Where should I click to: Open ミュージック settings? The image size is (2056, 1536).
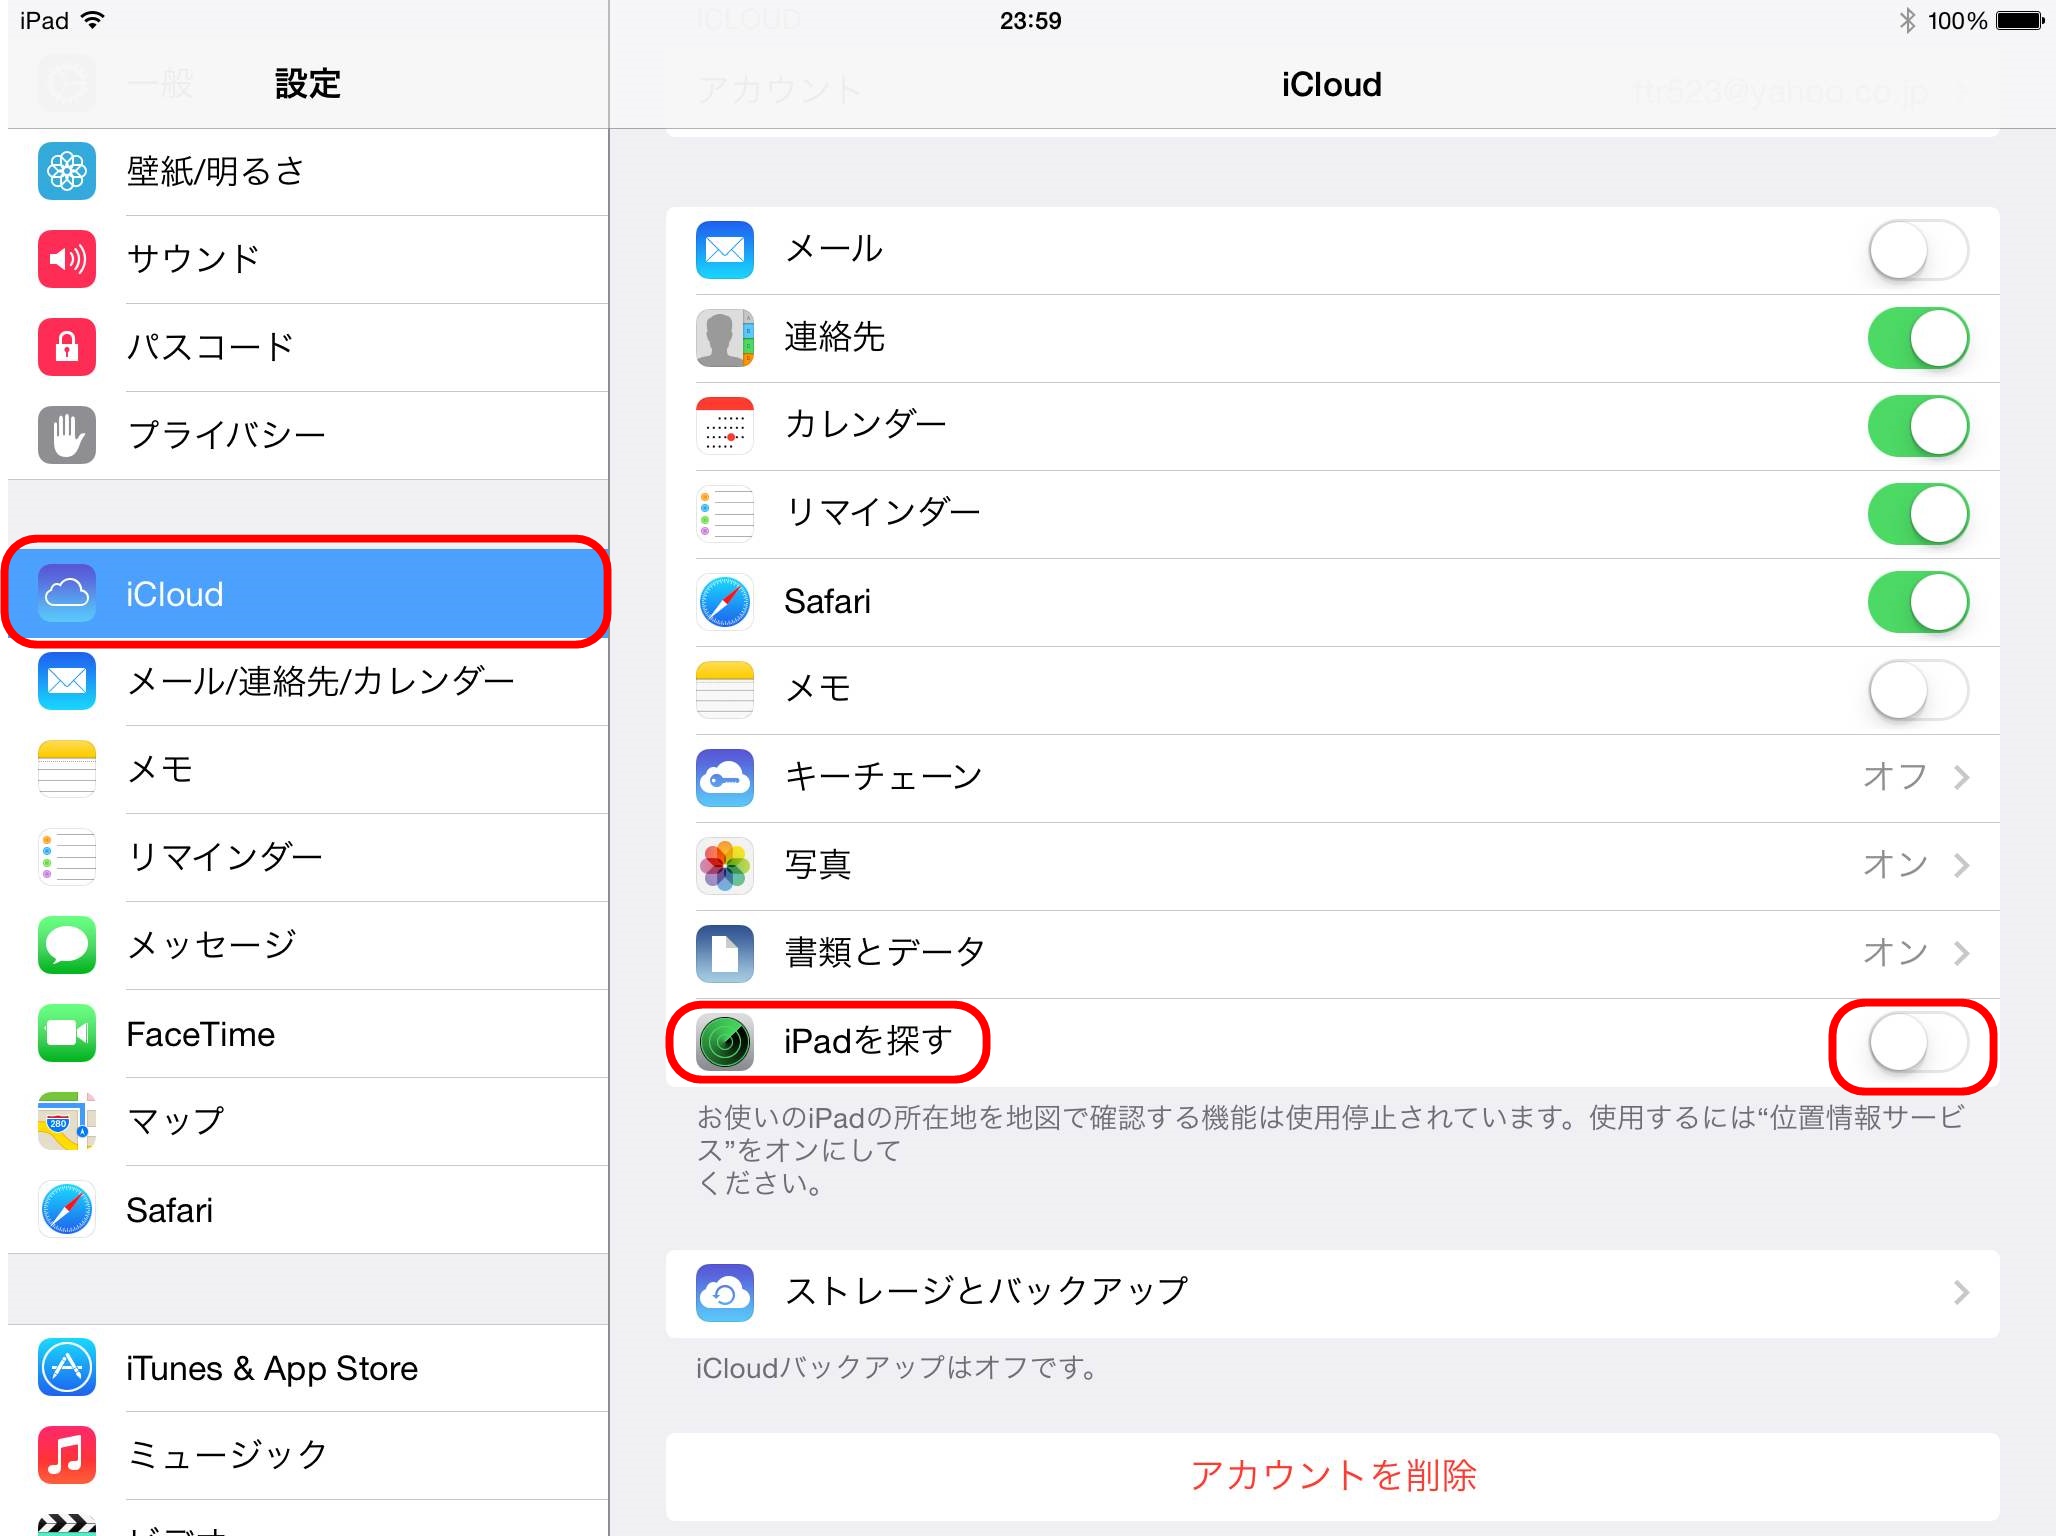pyautogui.click(x=308, y=1455)
